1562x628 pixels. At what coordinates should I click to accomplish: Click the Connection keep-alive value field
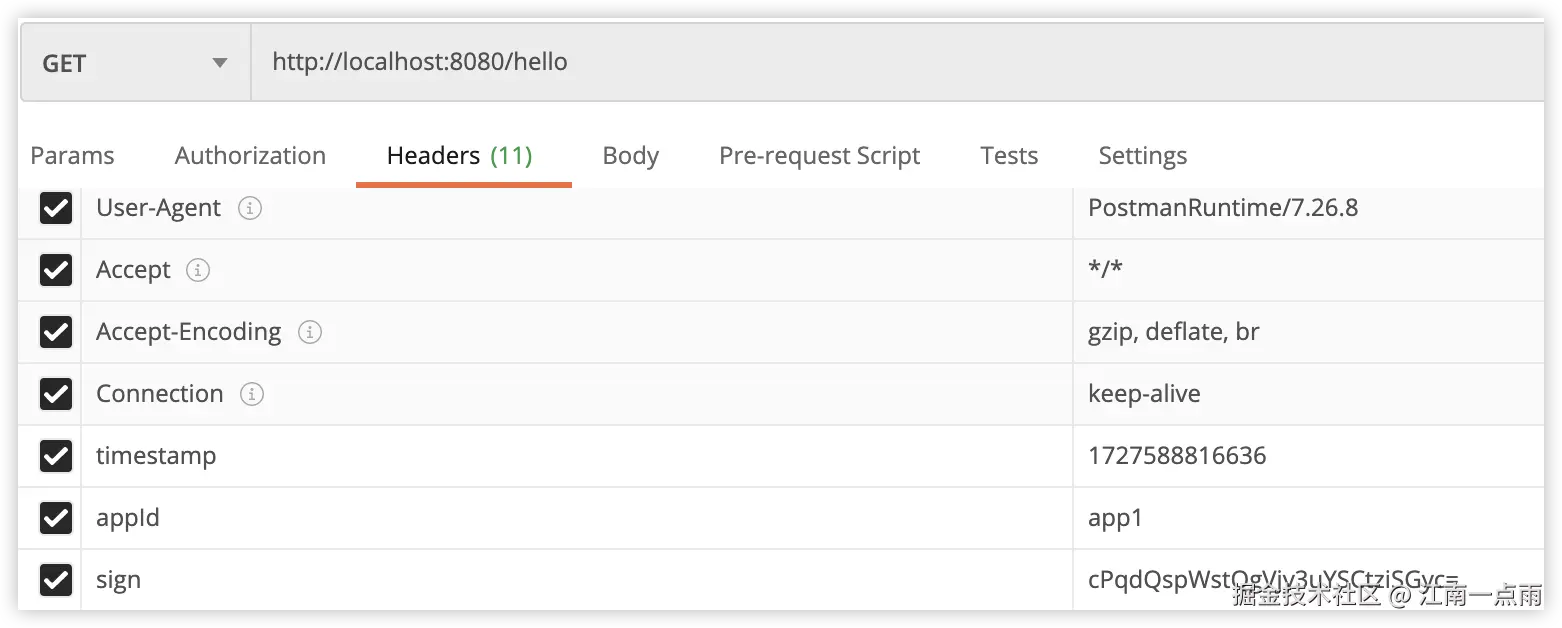click(x=1144, y=394)
